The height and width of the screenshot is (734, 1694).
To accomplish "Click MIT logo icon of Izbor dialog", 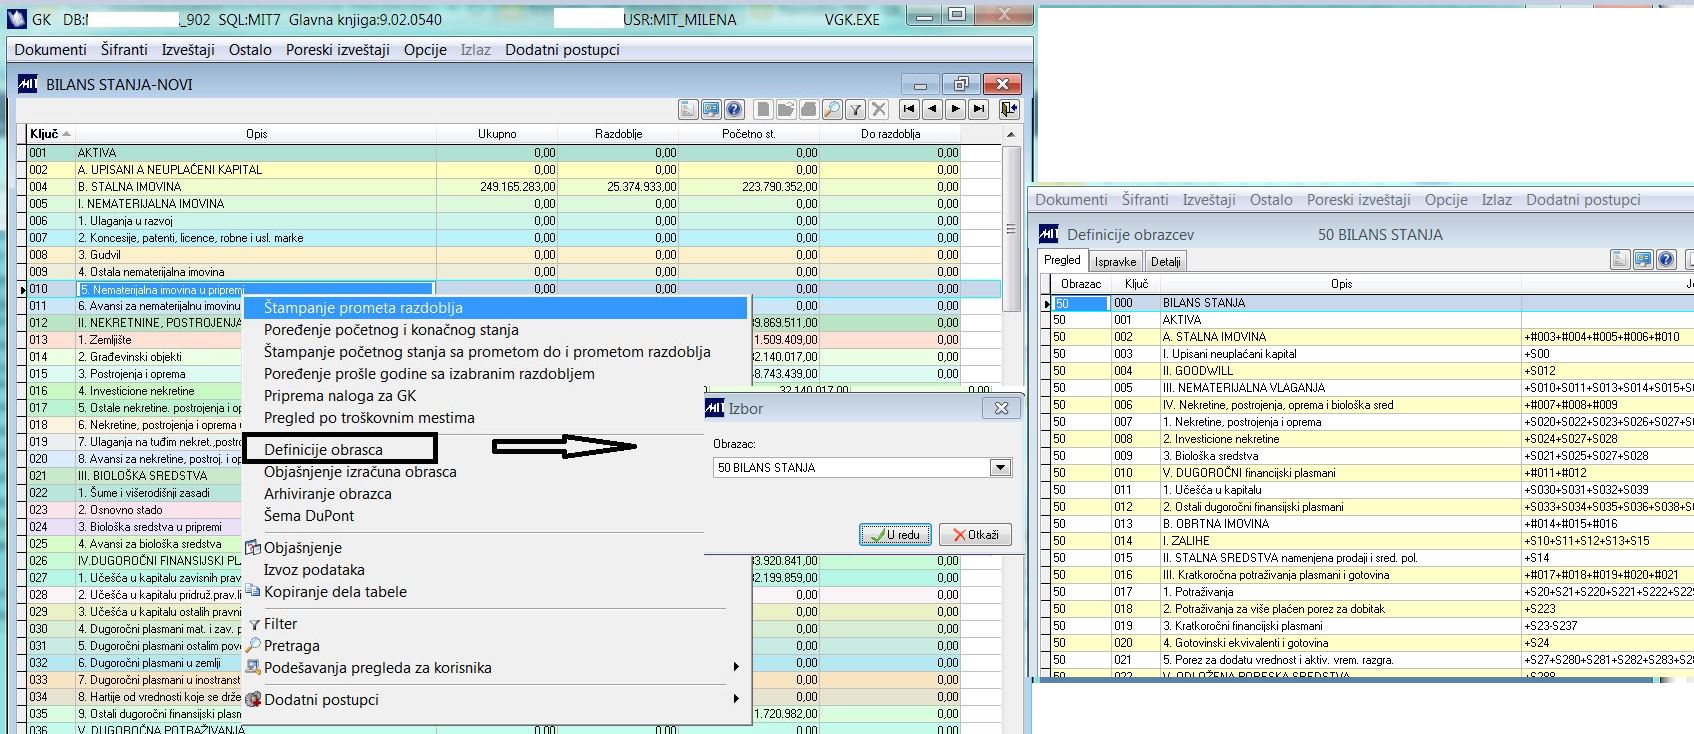I will [x=715, y=408].
